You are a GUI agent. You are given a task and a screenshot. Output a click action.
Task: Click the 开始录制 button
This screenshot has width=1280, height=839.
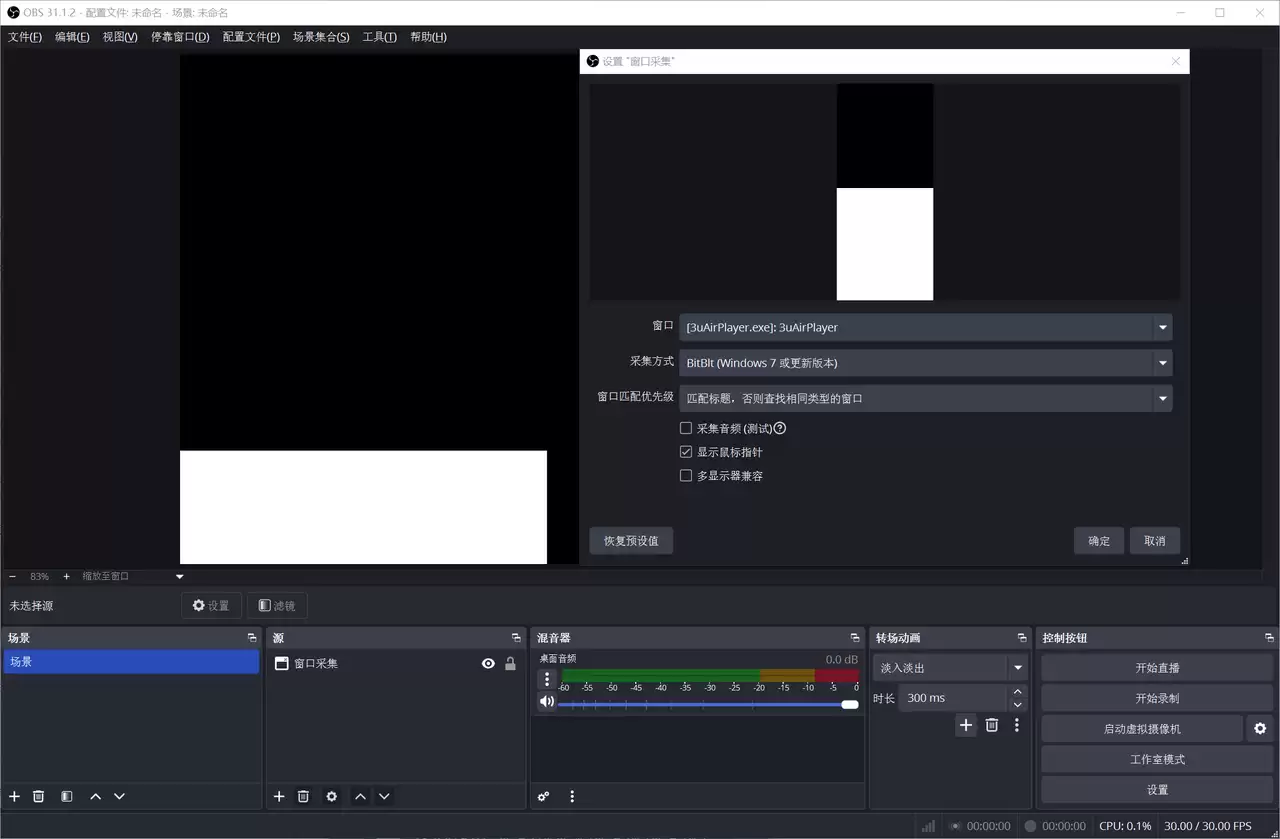[1157, 698]
